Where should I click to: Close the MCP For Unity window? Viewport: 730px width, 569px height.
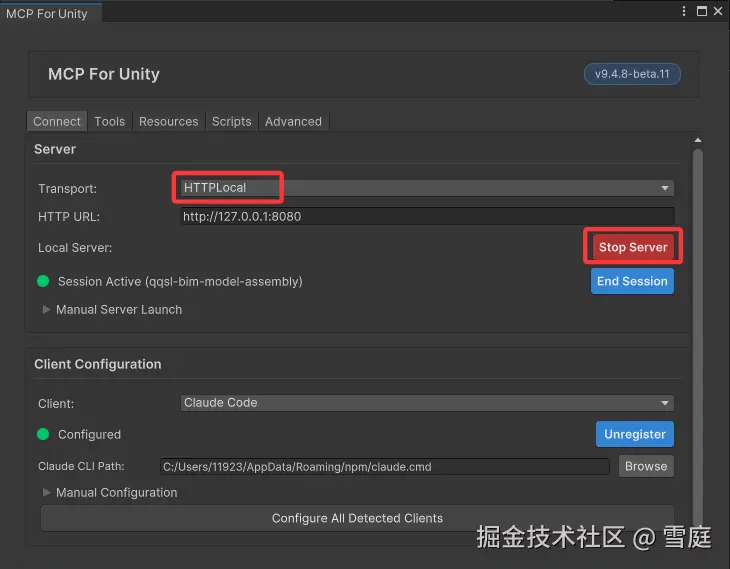718,11
